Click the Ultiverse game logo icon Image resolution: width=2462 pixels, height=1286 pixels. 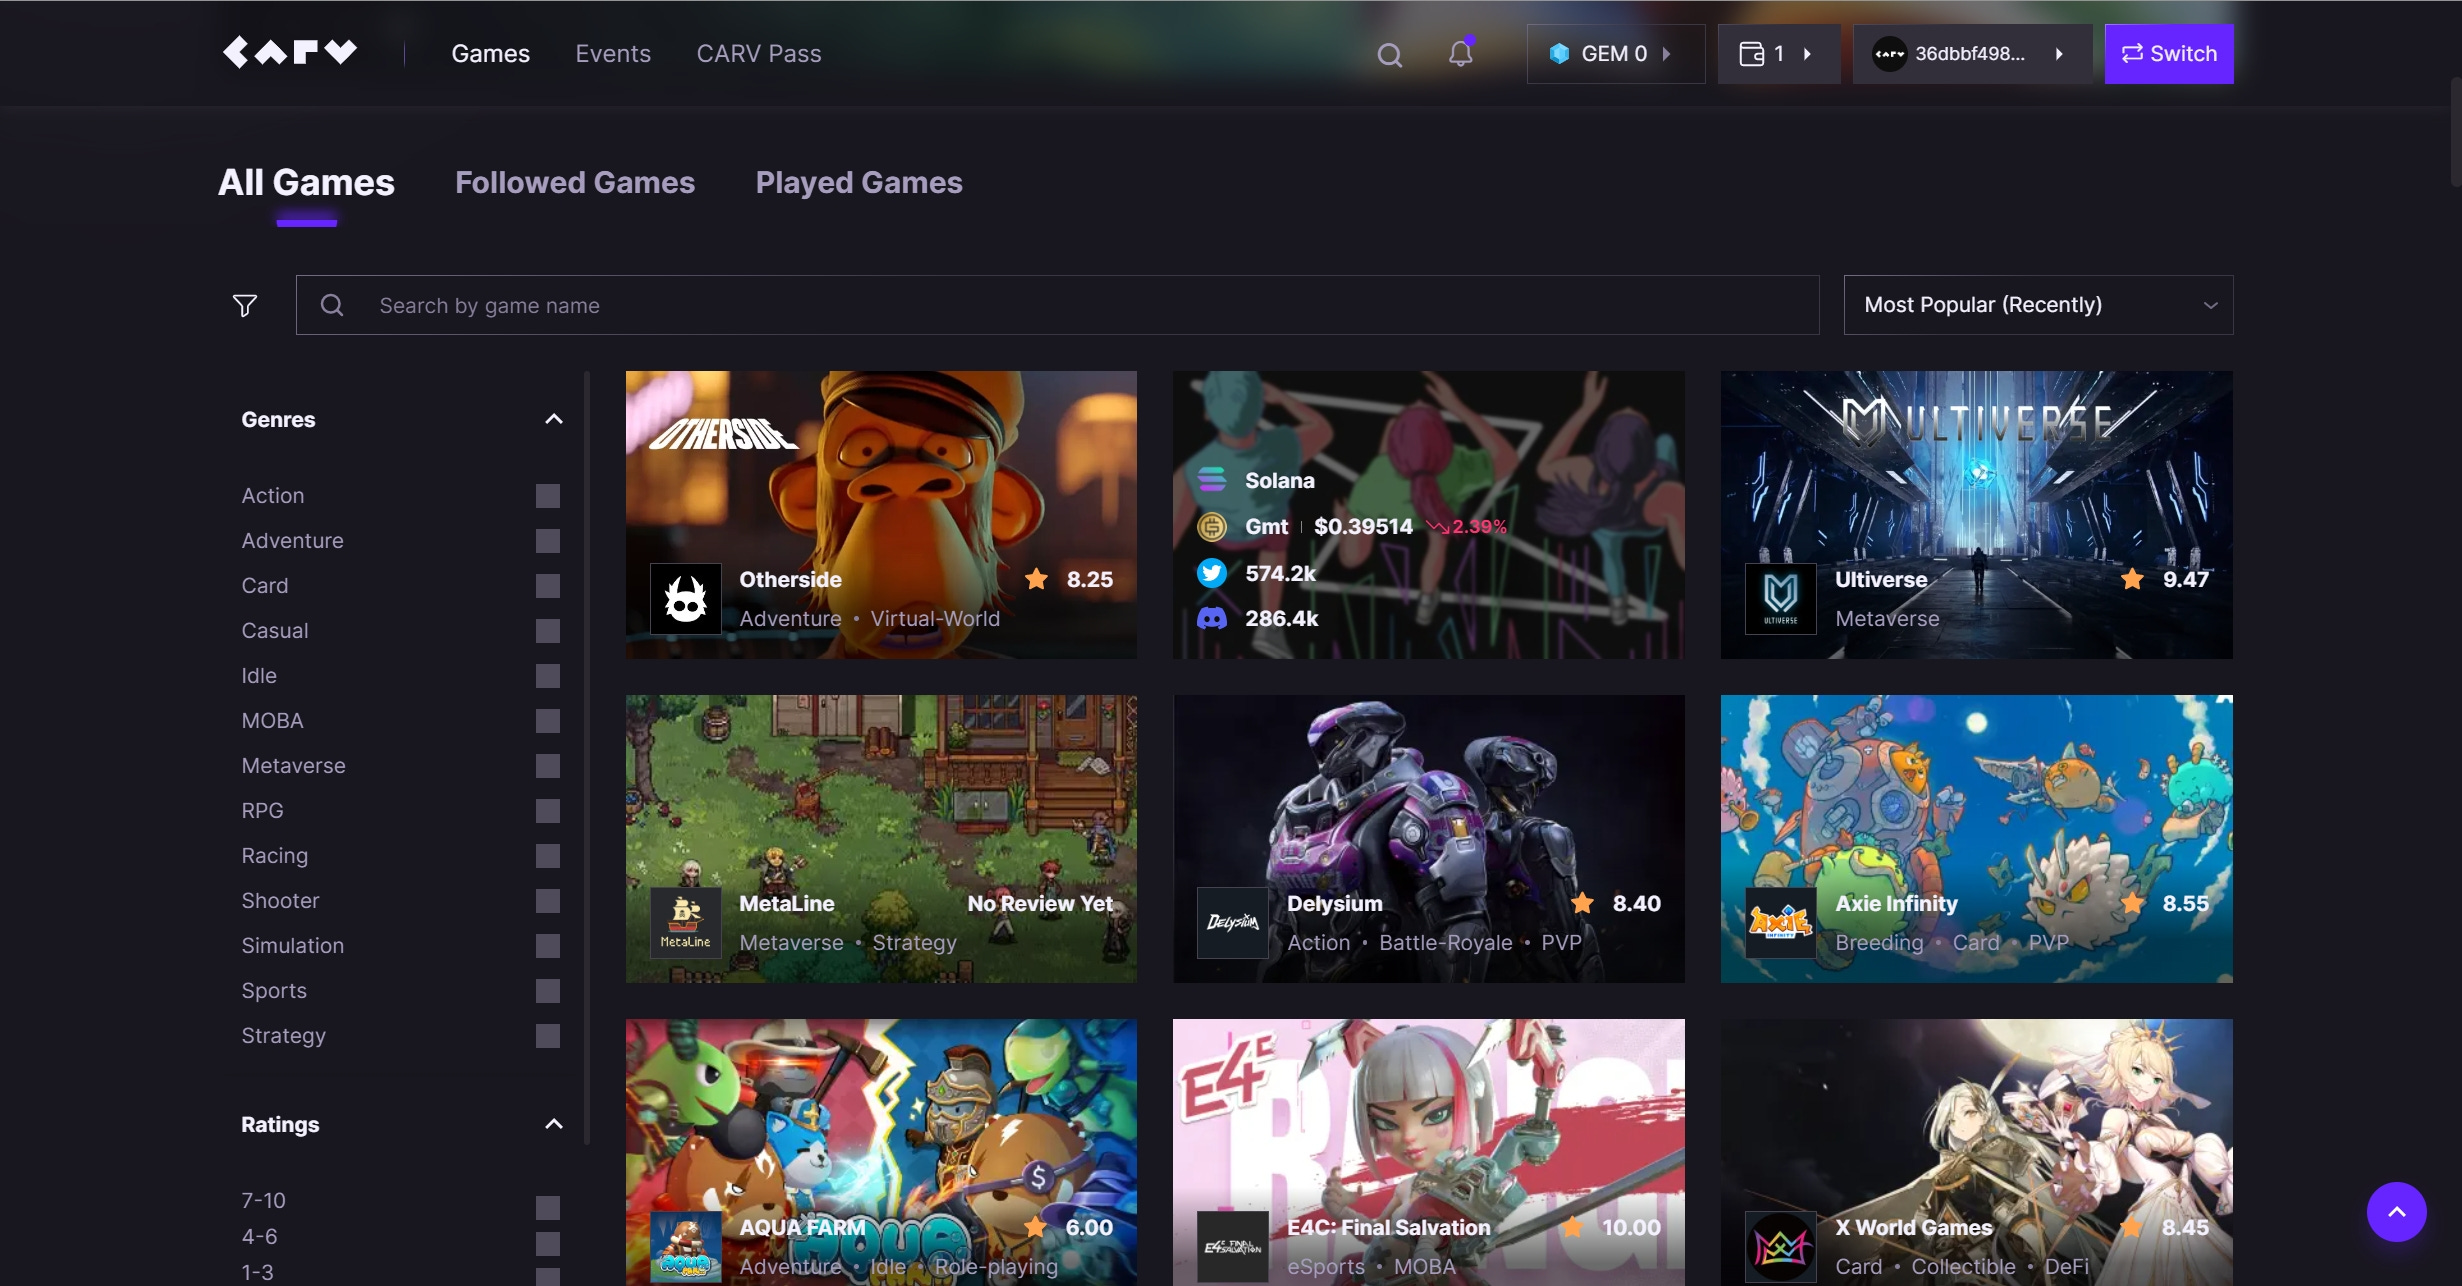coord(1780,598)
